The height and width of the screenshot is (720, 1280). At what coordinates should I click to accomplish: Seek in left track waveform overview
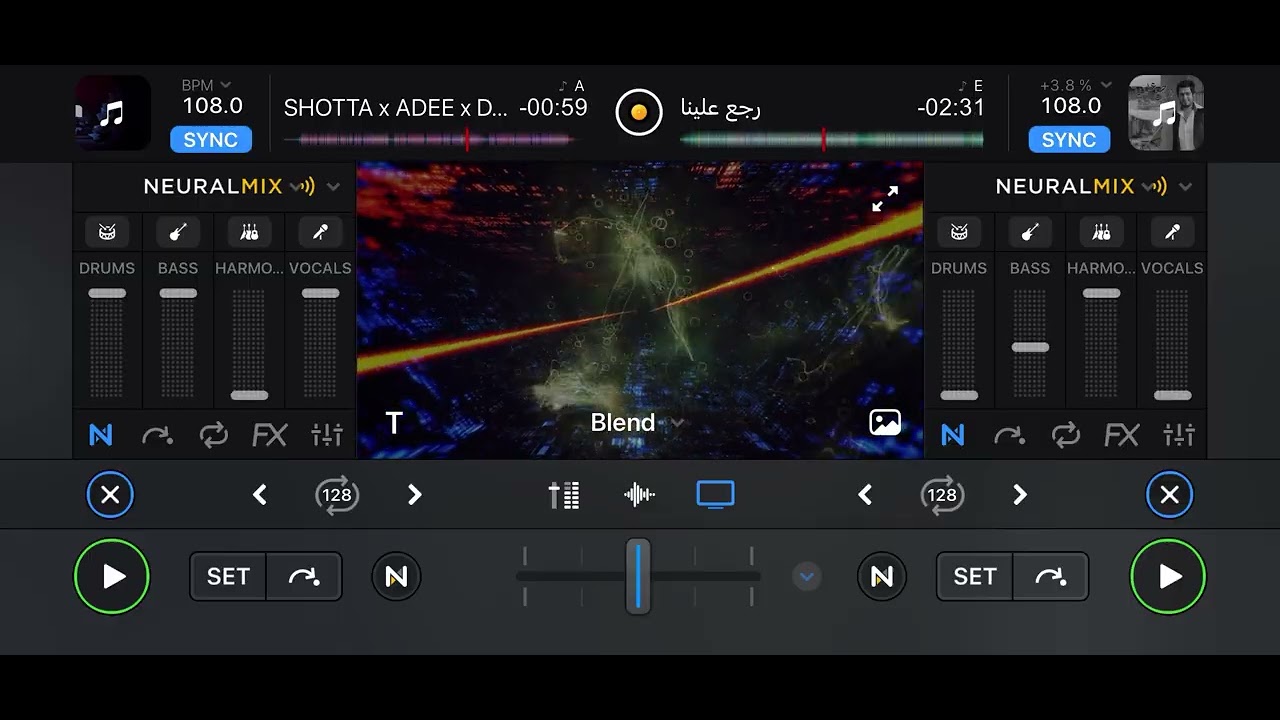[431, 140]
